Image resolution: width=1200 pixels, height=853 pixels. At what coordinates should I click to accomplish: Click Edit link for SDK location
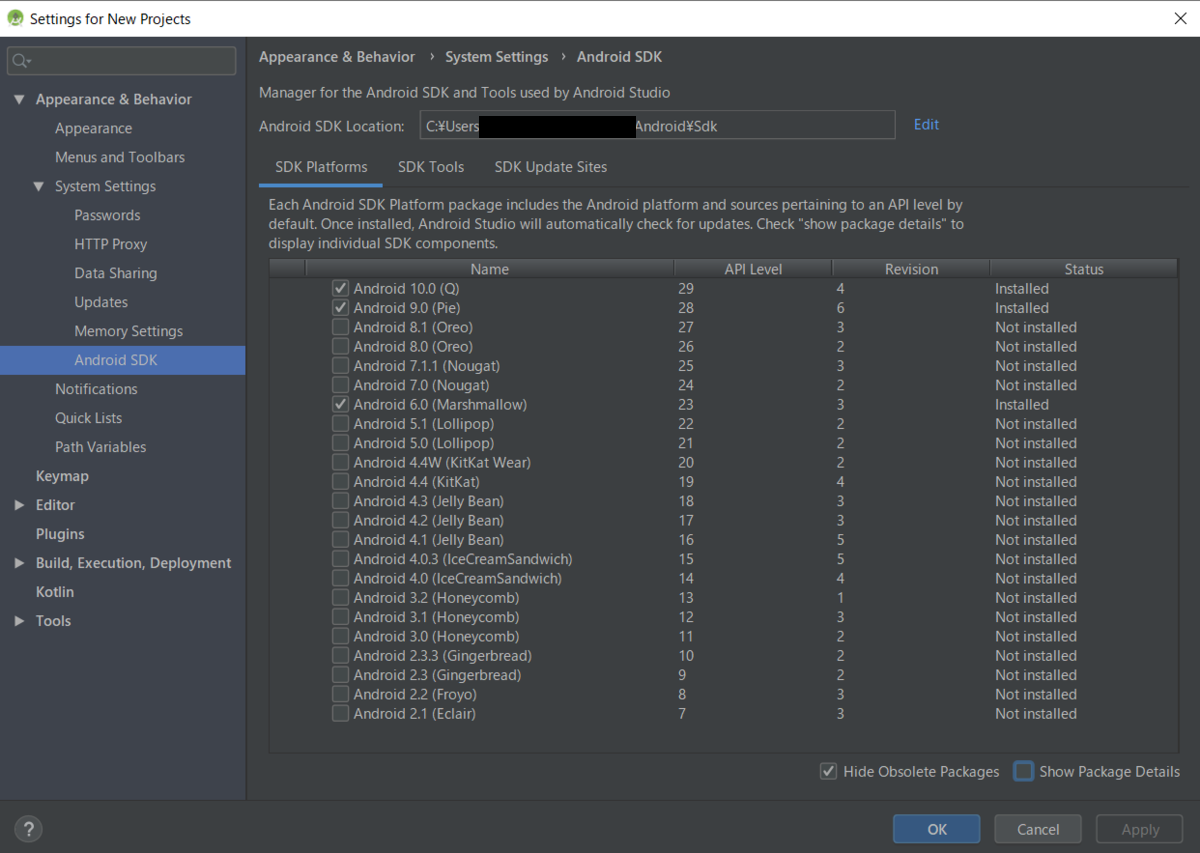click(x=926, y=124)
